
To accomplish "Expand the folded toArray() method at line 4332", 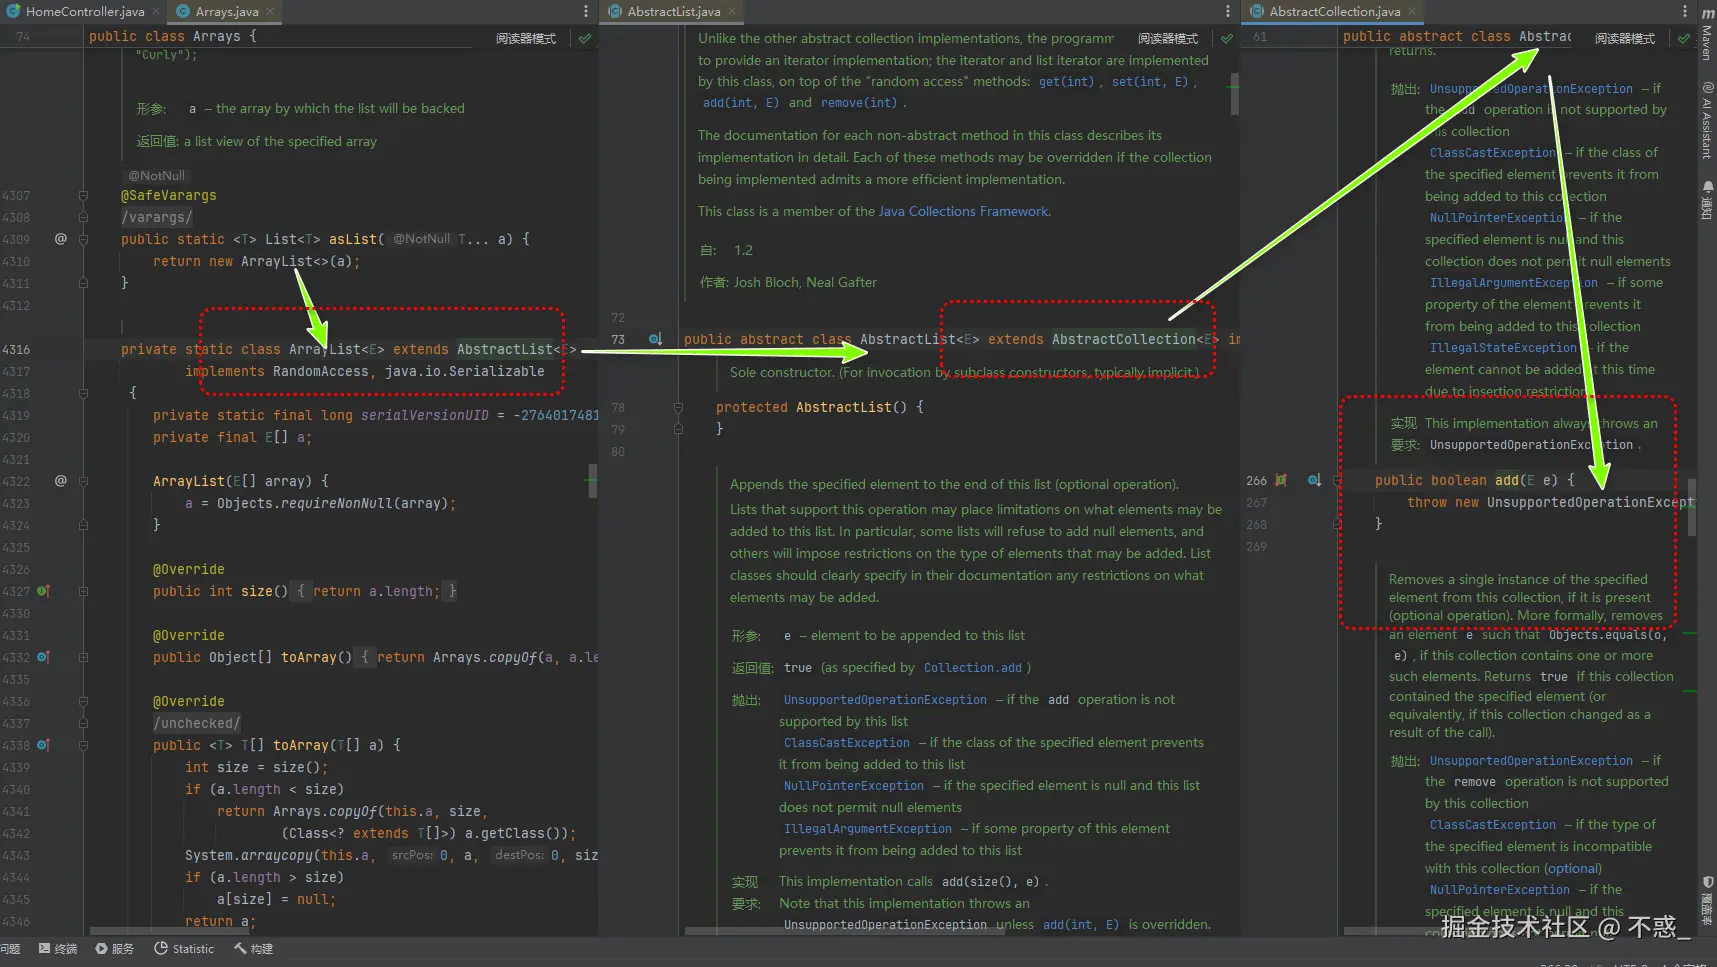I will [x=83, y=657].
